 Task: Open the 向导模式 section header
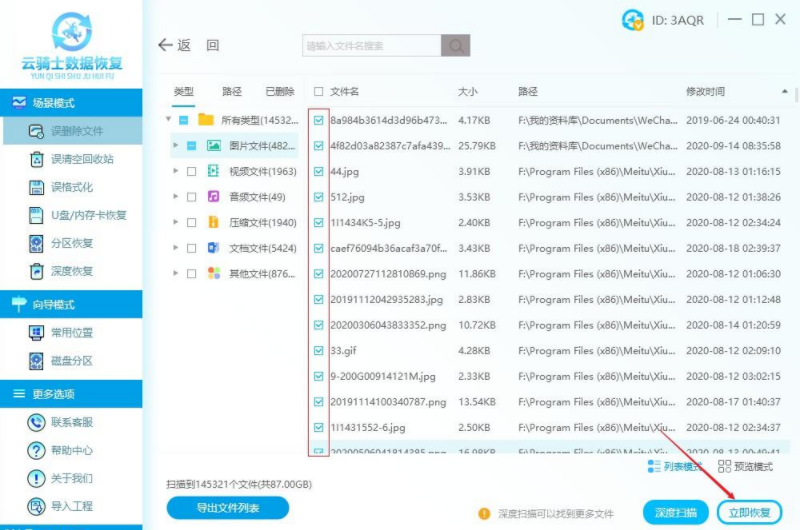pyautogui.click(x=71, y=305)
